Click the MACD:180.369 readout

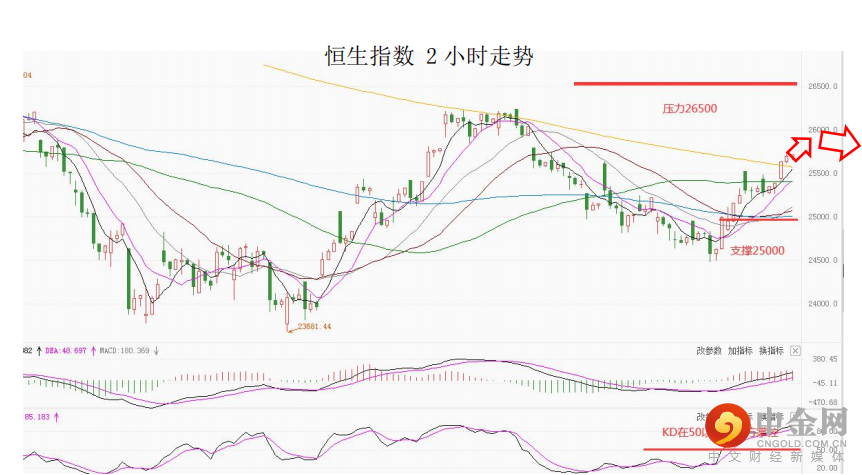[x=124, y=351]
